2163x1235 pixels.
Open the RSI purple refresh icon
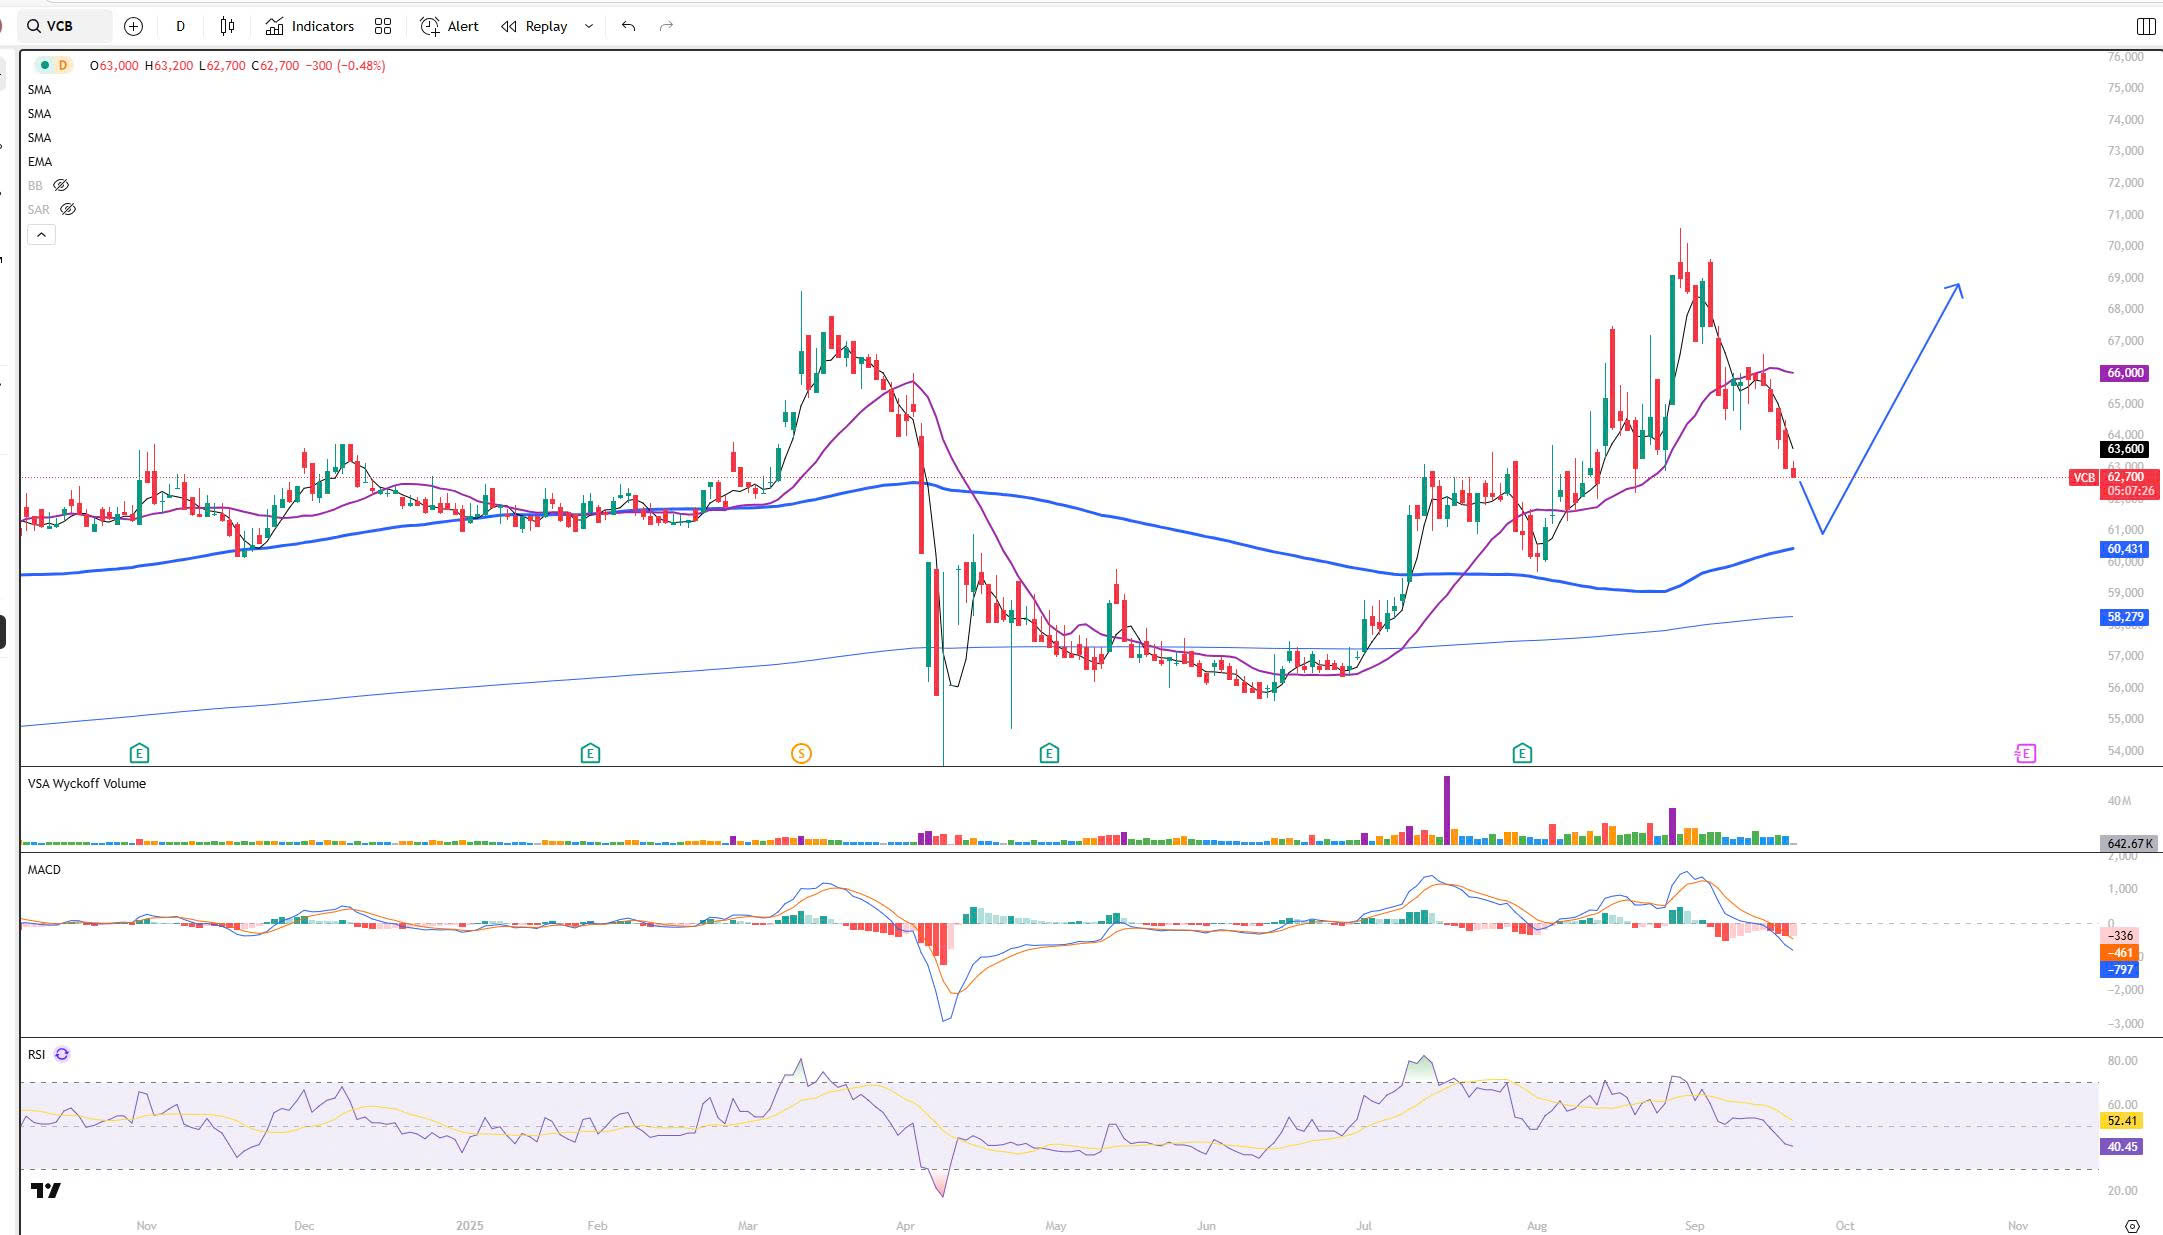click(x=62, y=1054)
